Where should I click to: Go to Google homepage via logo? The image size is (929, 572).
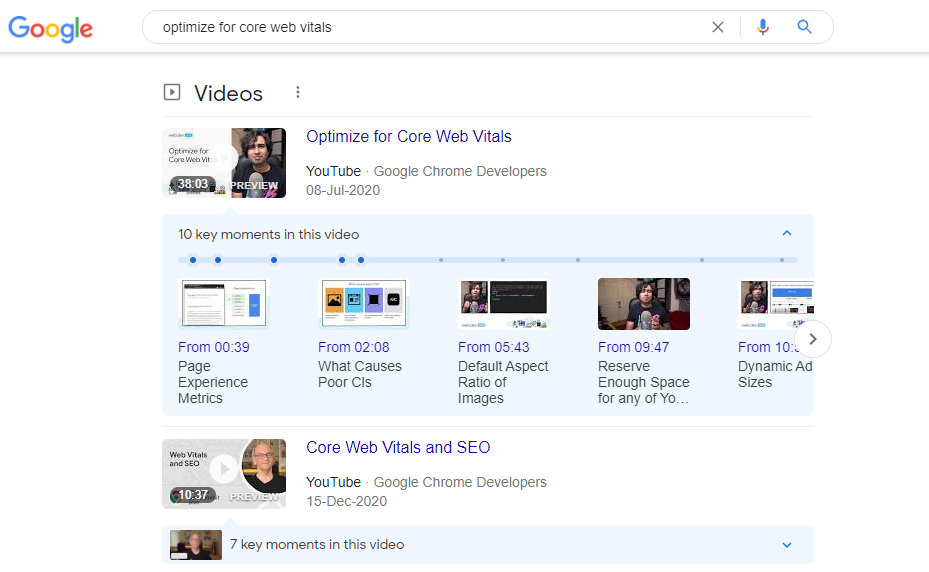click(x=50, y=28)
